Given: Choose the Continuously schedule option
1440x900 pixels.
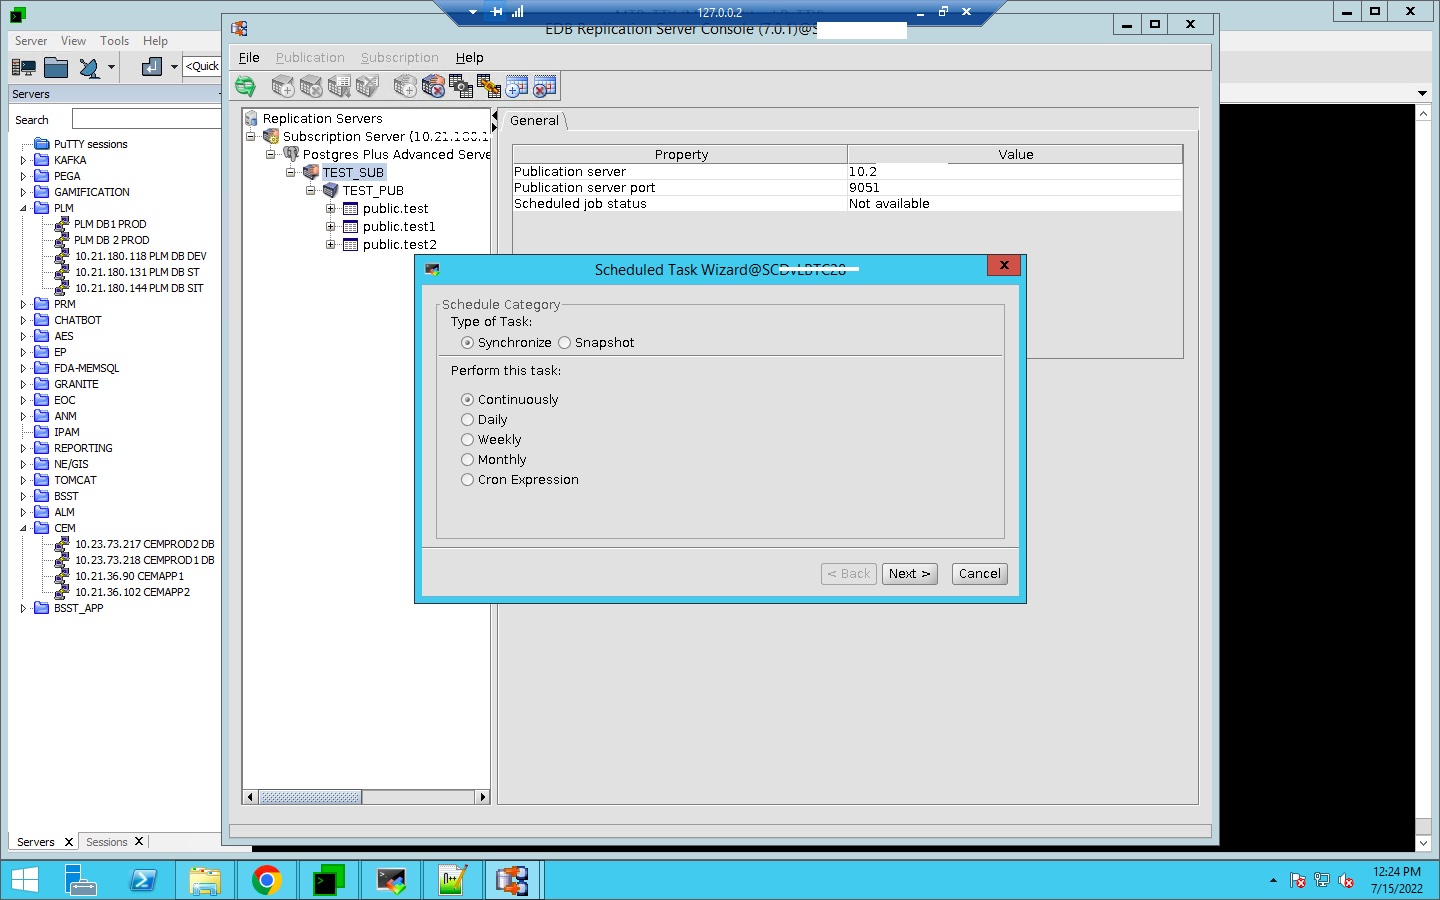Looking at the screenshot, I should point(510,400).
